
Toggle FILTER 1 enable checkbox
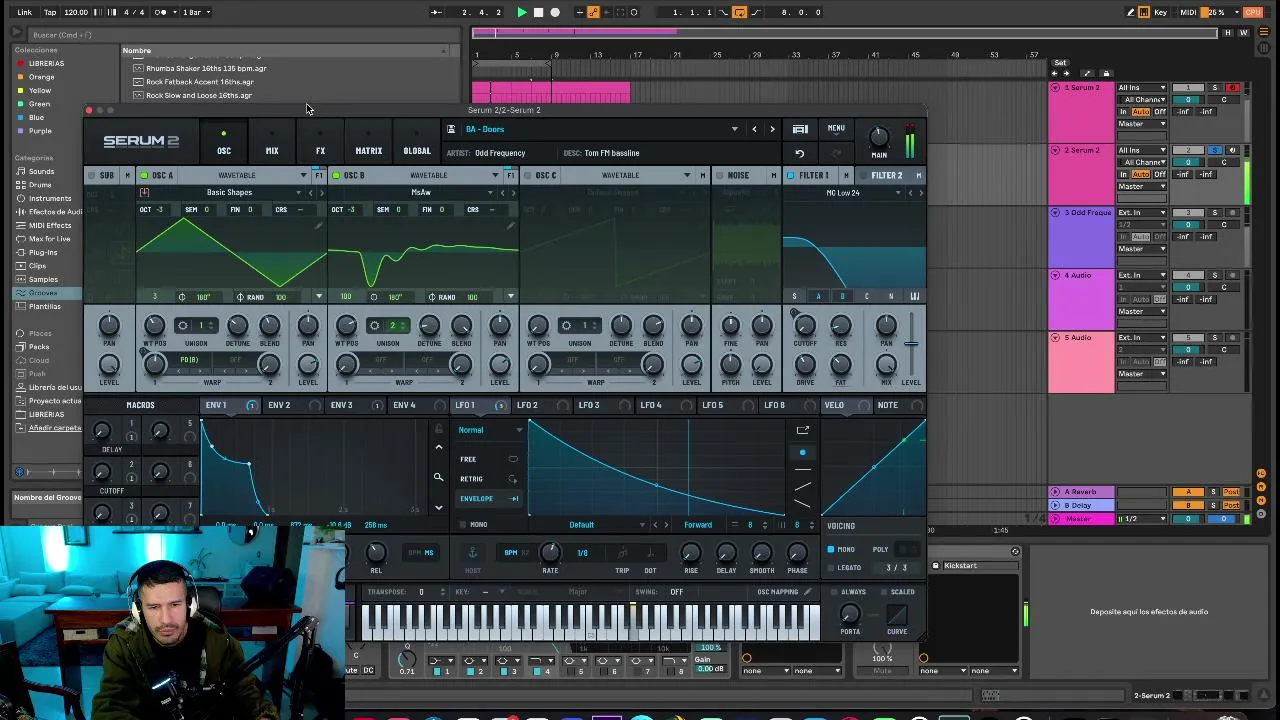pos(790,175)
